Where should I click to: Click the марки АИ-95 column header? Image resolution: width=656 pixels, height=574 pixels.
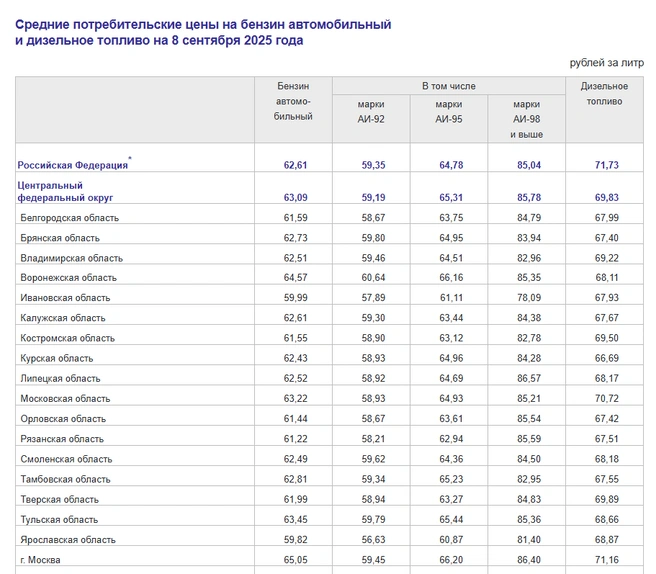(449, 112)
